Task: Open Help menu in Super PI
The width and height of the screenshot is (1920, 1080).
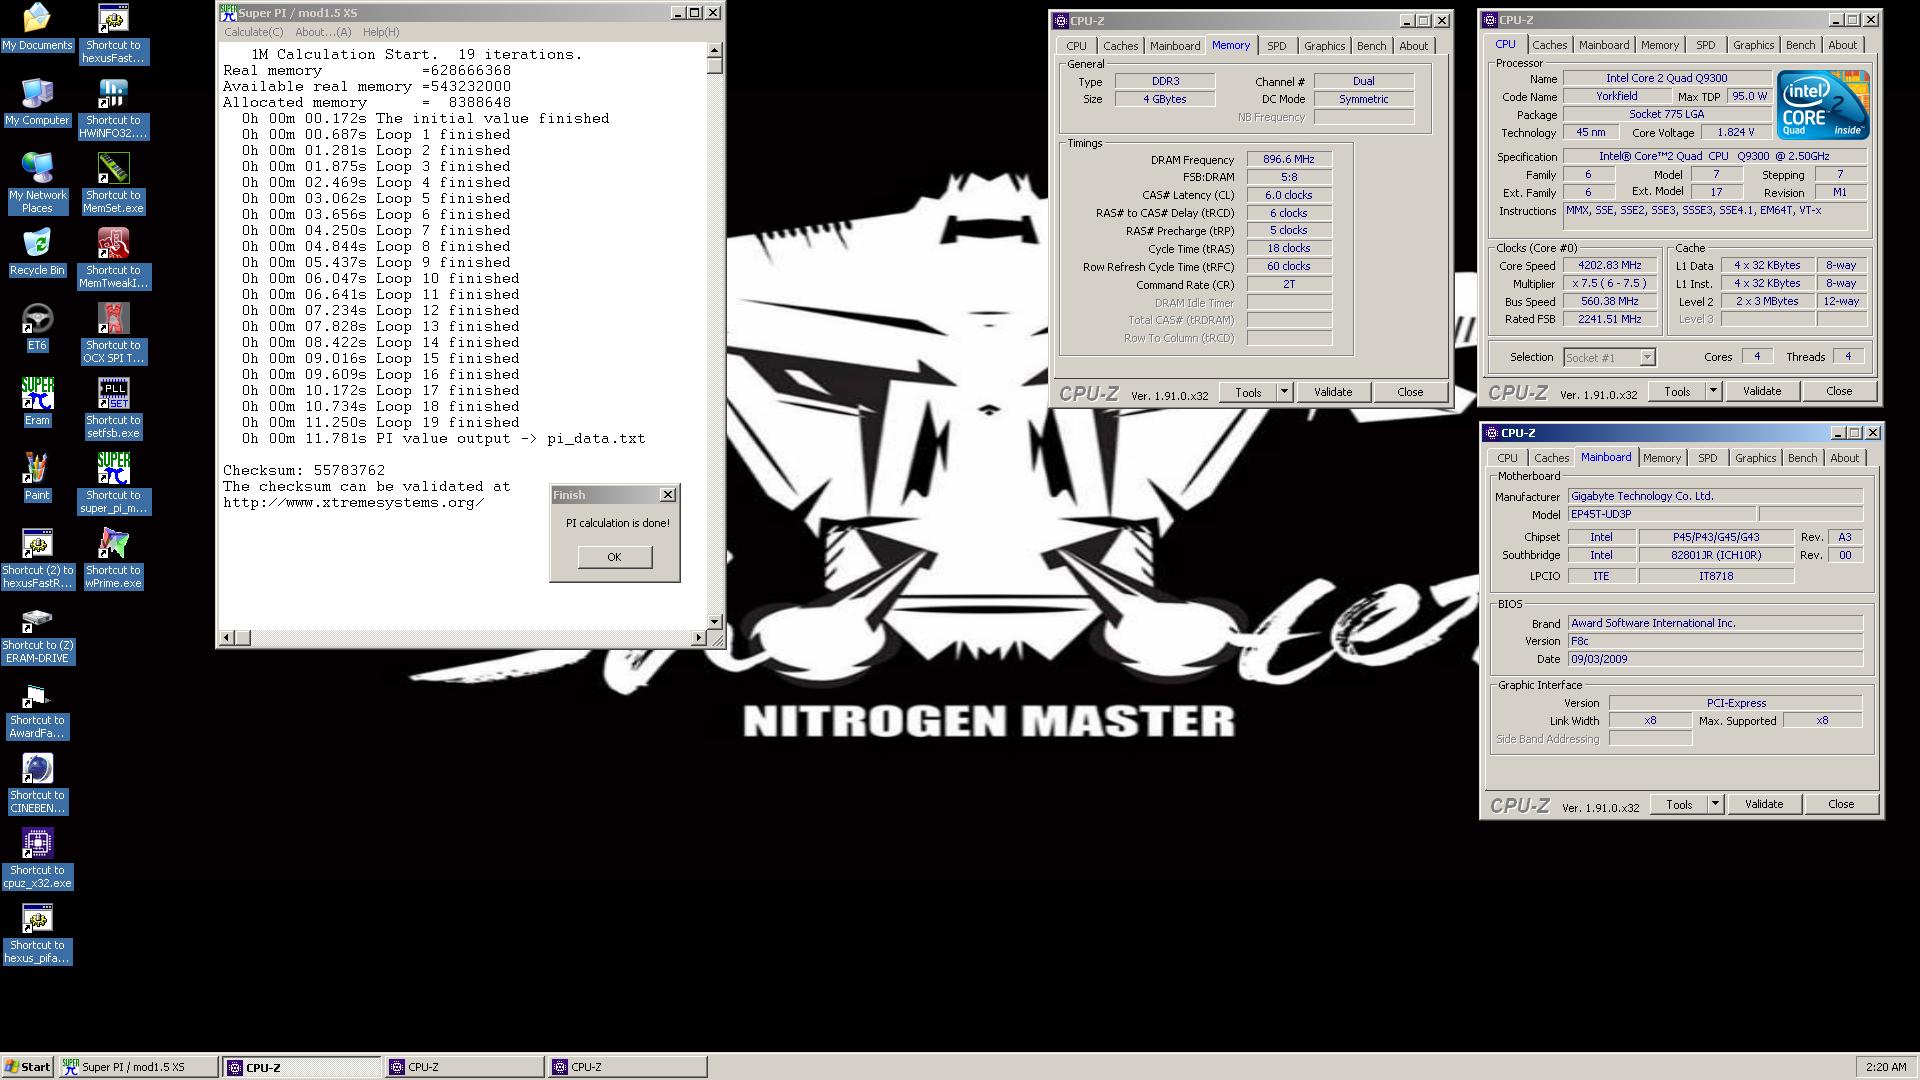Action: pos(381,32)
